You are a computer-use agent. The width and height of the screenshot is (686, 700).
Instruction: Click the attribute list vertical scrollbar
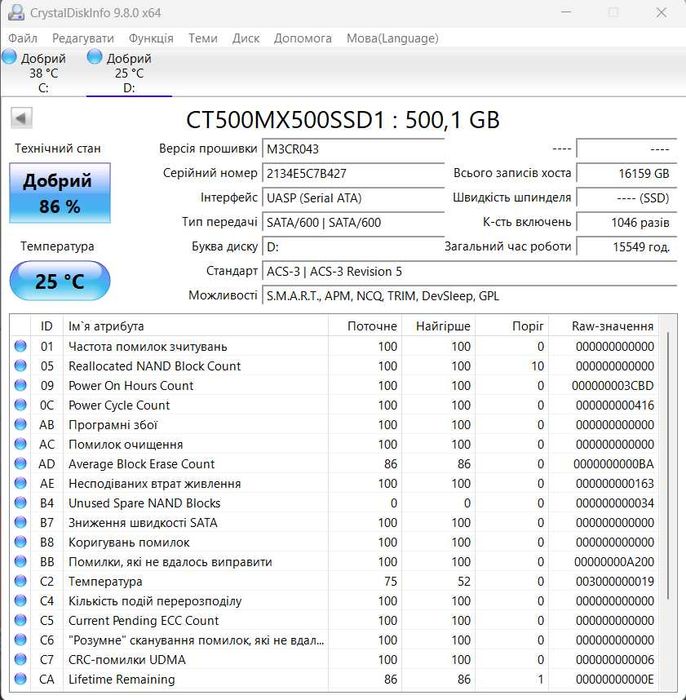[668, 464]
